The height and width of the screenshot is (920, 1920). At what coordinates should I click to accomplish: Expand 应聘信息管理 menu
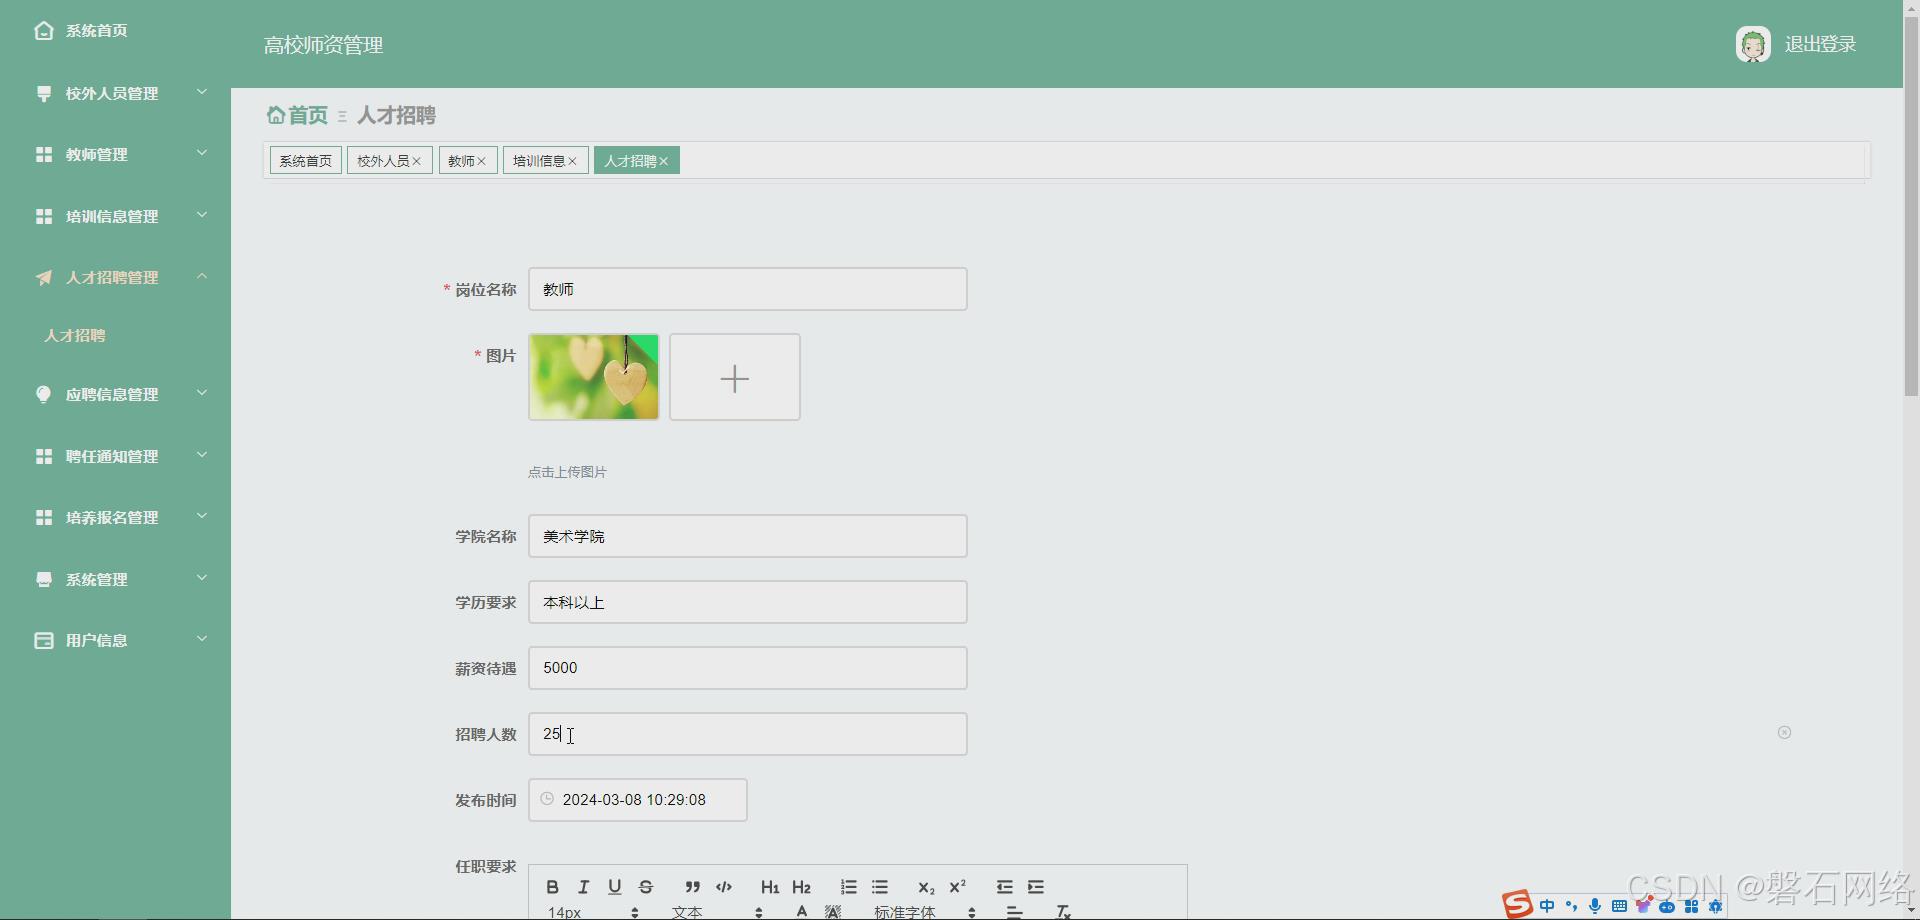coord(115,394)
